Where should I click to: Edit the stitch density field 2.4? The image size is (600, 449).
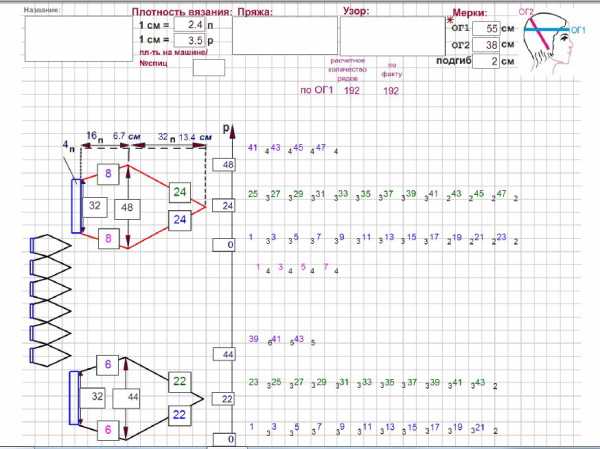click(189, 24)
